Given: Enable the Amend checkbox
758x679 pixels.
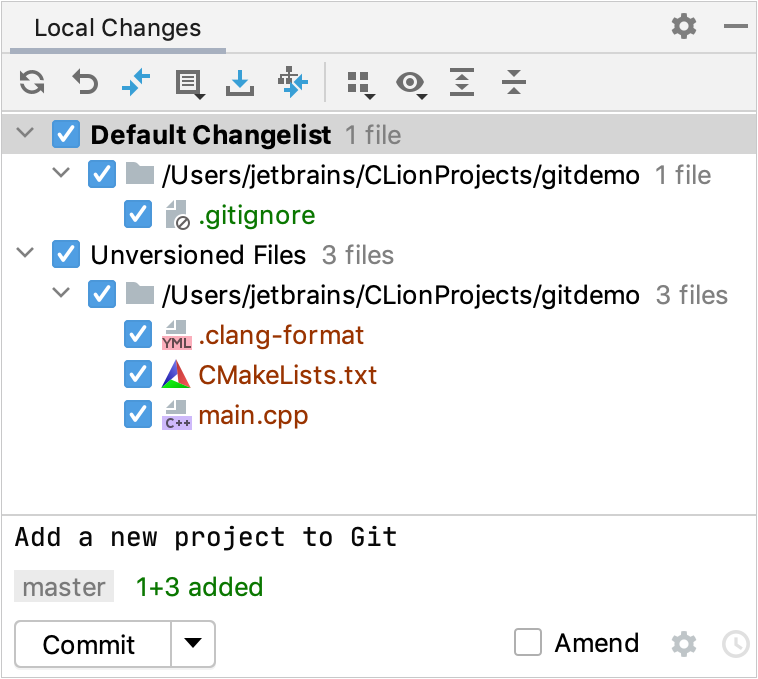Looking at the screenshot, I should pos(528,643).
